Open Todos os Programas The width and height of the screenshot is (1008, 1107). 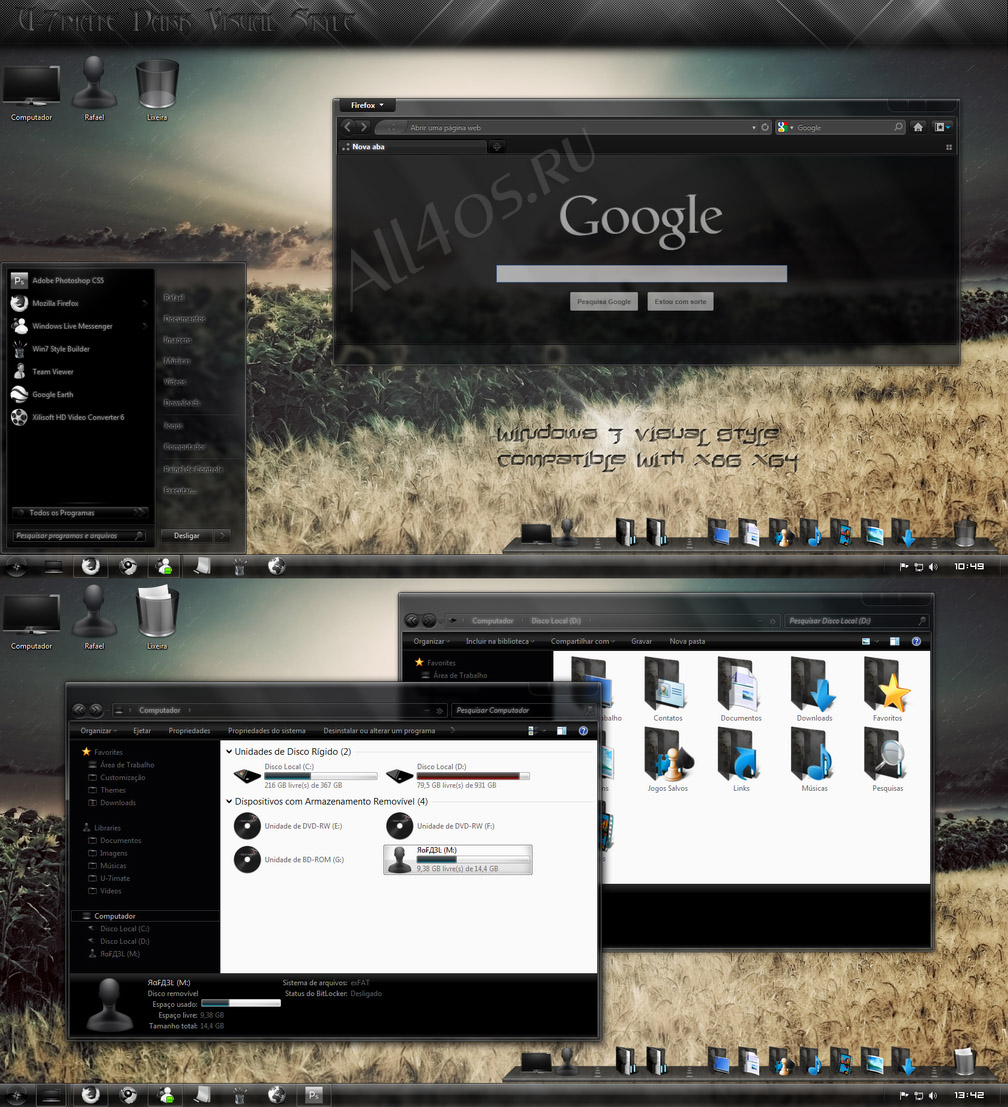[80, 513]
